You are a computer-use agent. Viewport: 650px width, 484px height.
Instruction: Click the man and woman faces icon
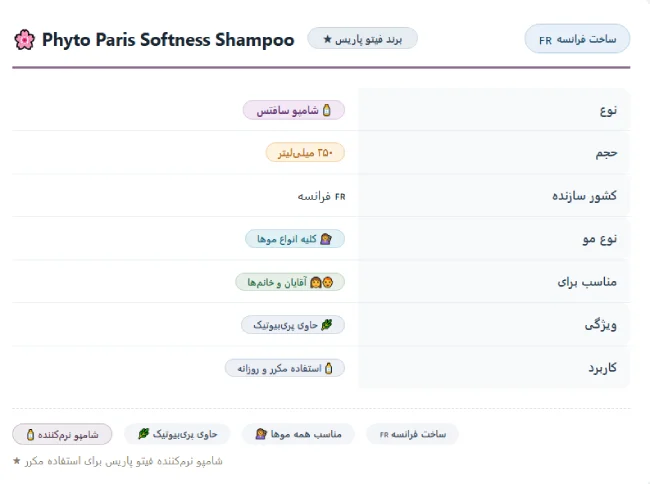click(322, 282)
